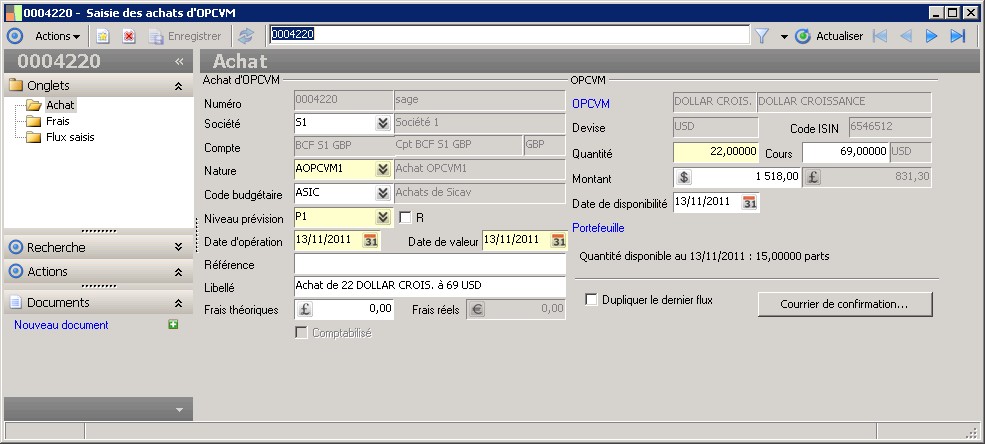The height and width of the screenshot is (444, 985).
Task: Click the OPCVM blue link label
Action: 591,104
